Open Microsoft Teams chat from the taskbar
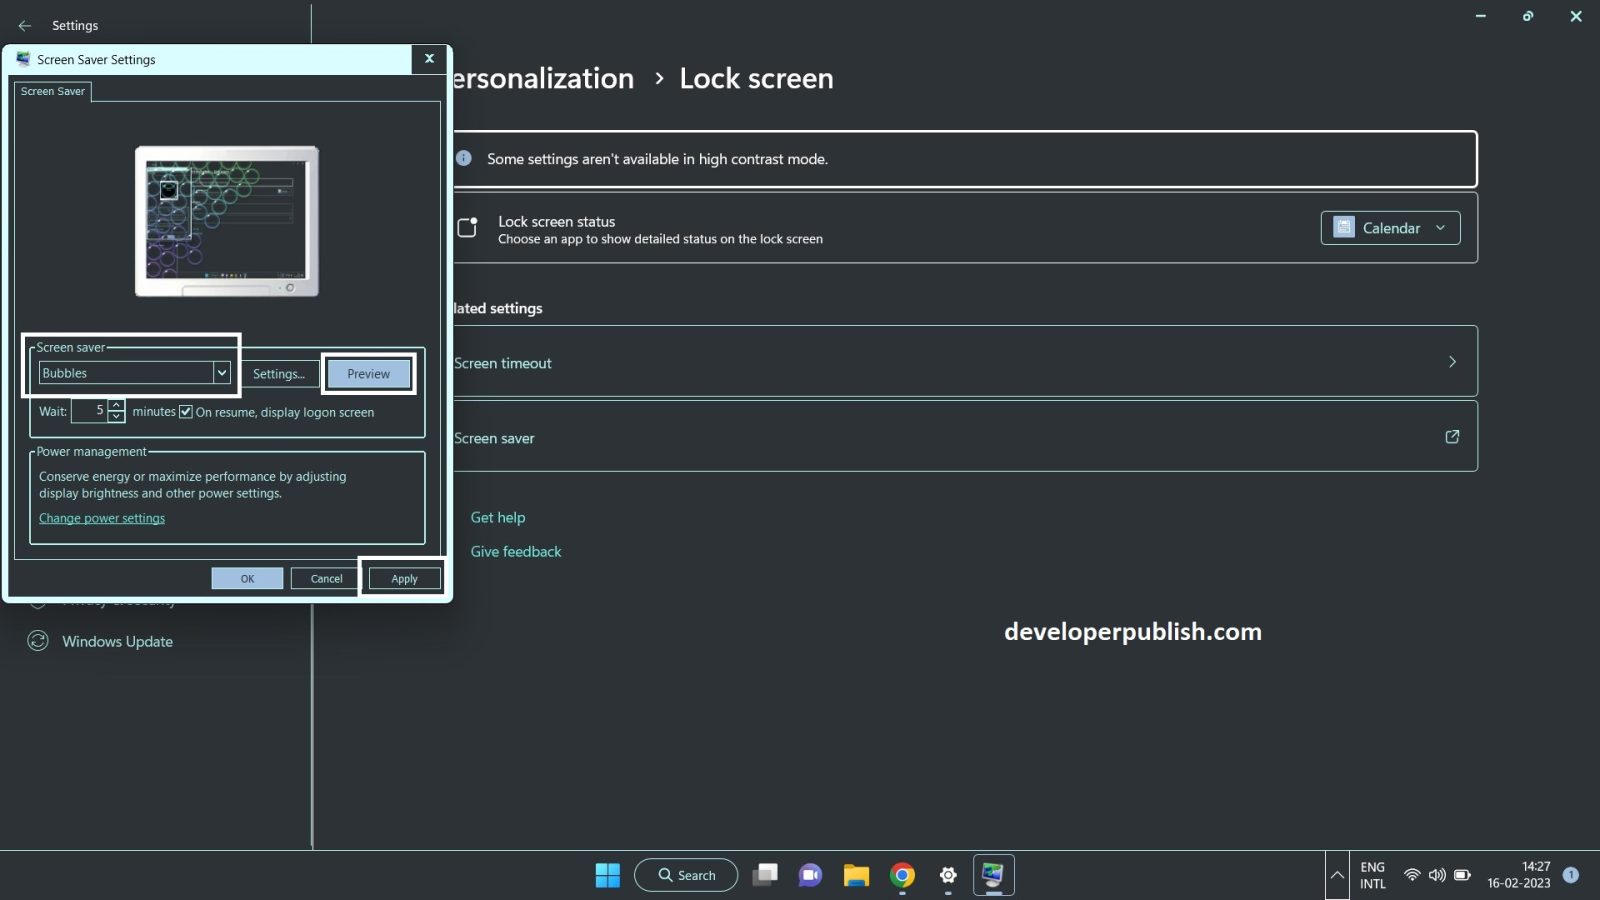1600x900 pixels. [809, 875]
